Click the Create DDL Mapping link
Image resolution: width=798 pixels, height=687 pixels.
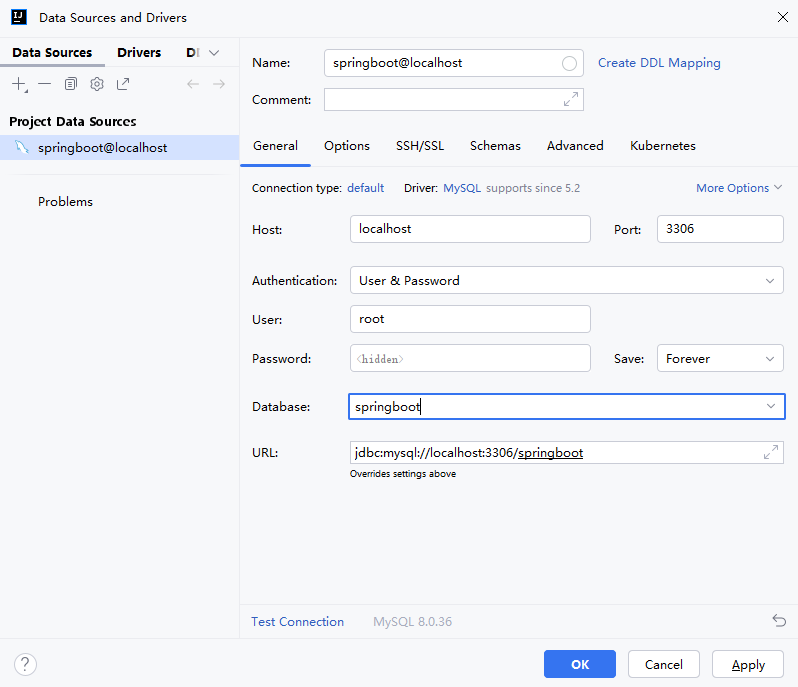pos(659,63)
